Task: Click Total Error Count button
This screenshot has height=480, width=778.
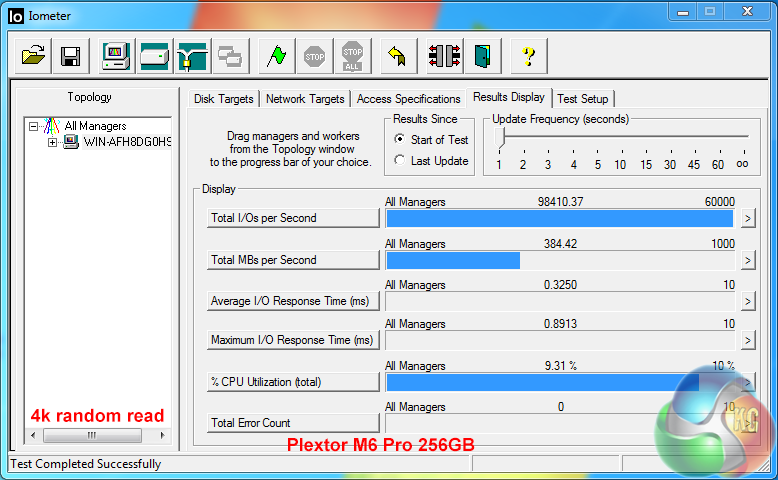Action: 293,423
